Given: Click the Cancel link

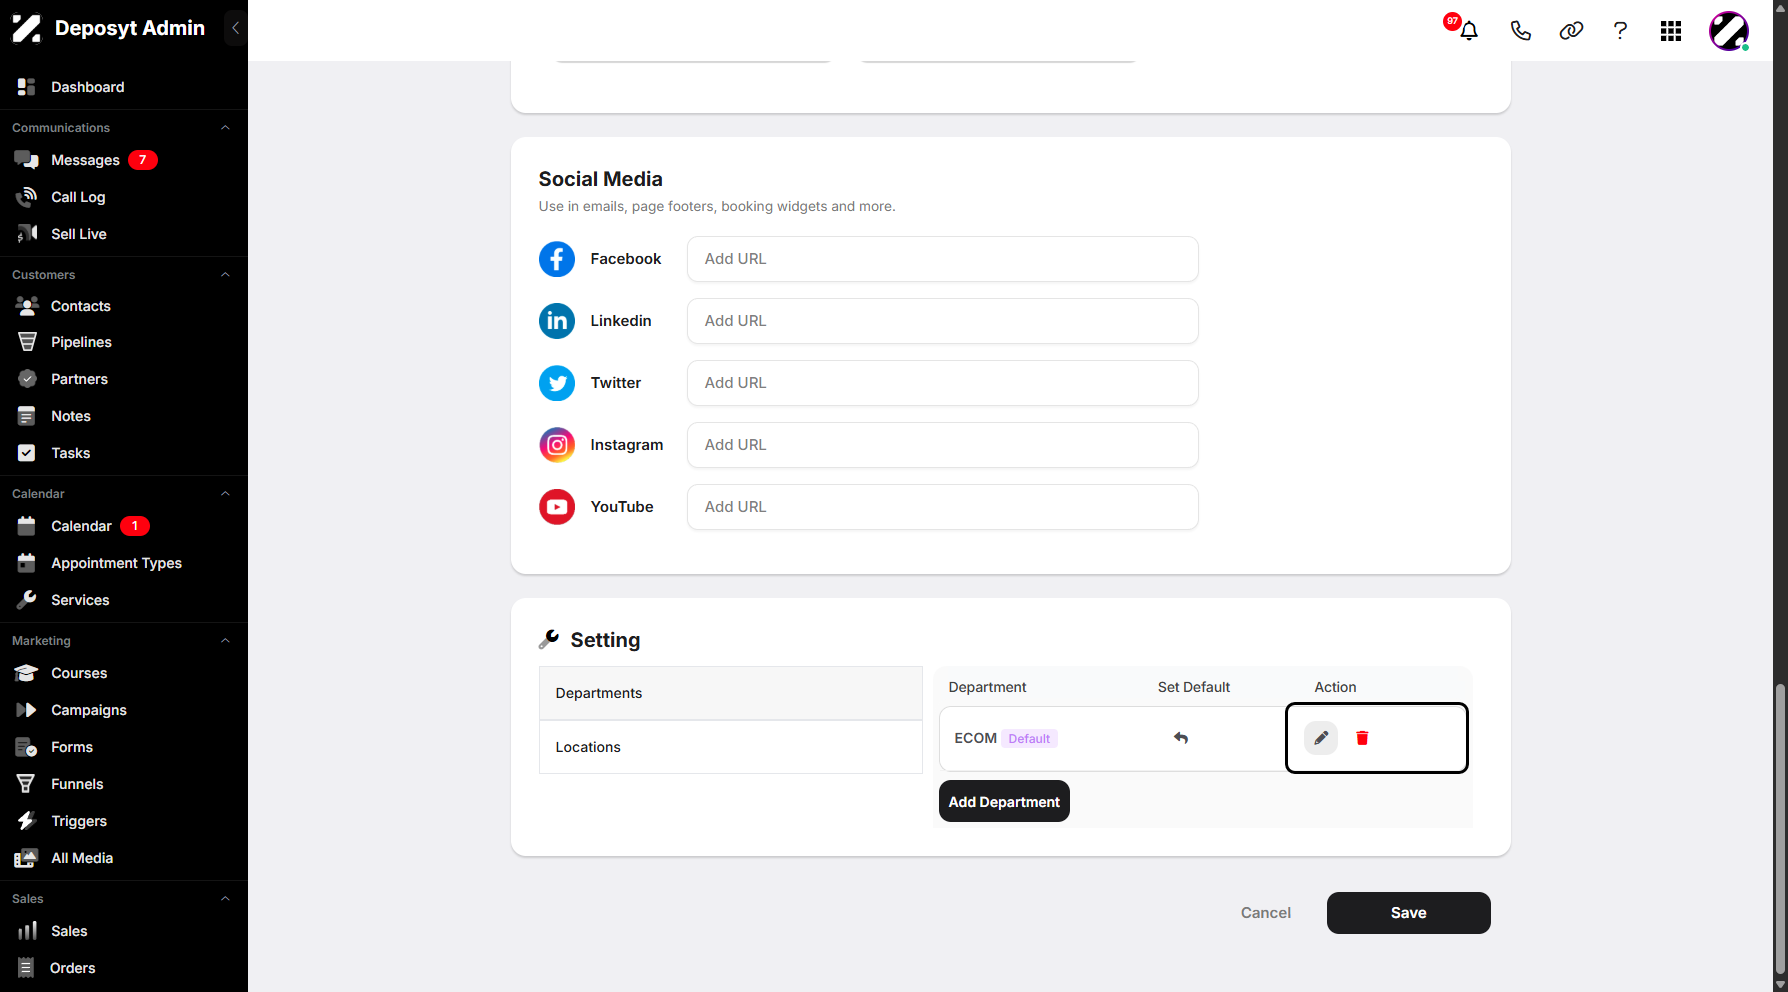Looking at the screenshot, I should point(1265,913).
